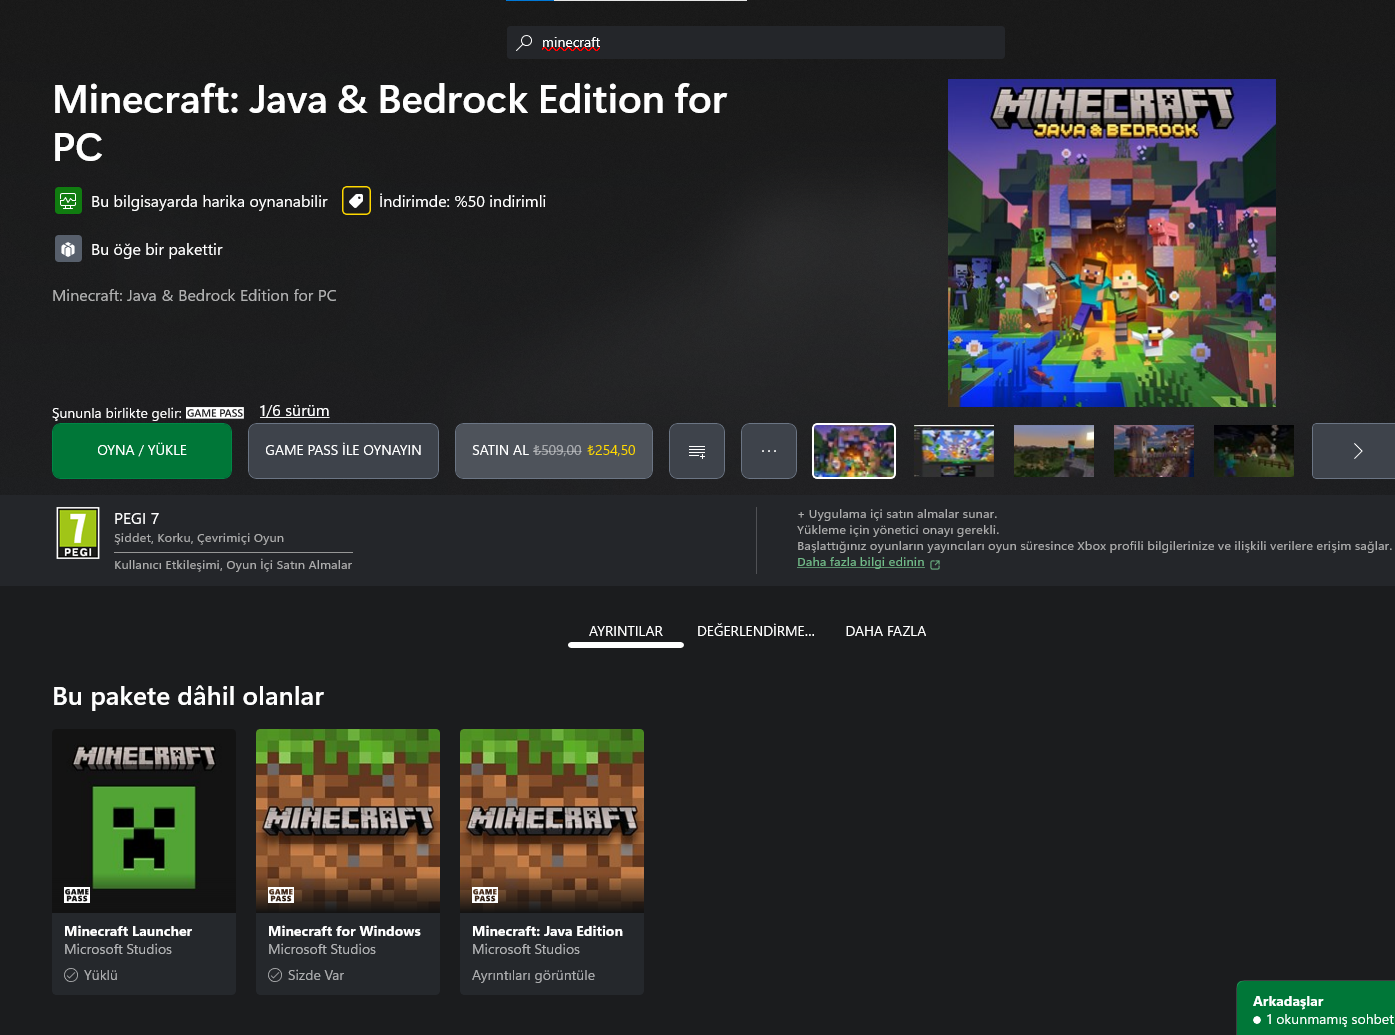This screenshot has height=1035, width=1395.
Task: Click GAME PASS İLE OYNAYIN button
Action: click(343, 451)
